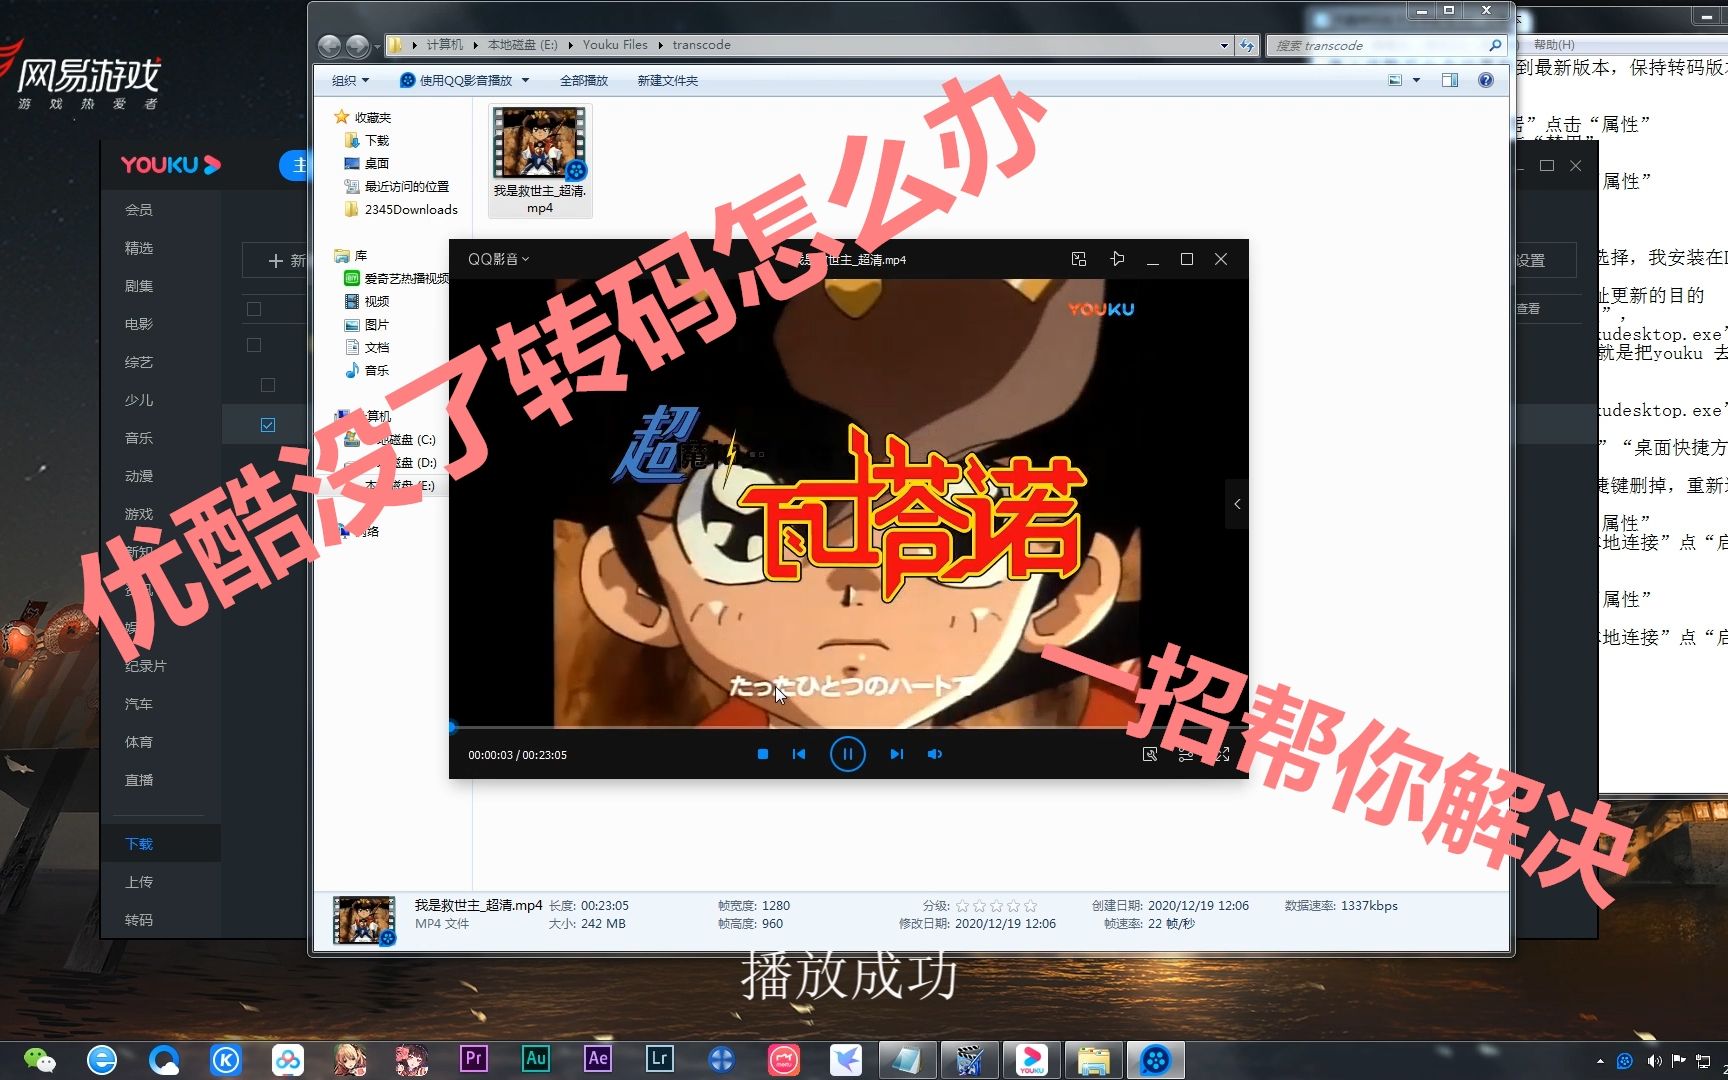
Task: Select 会员 in Youku sidebar
Action: point(139,210)
